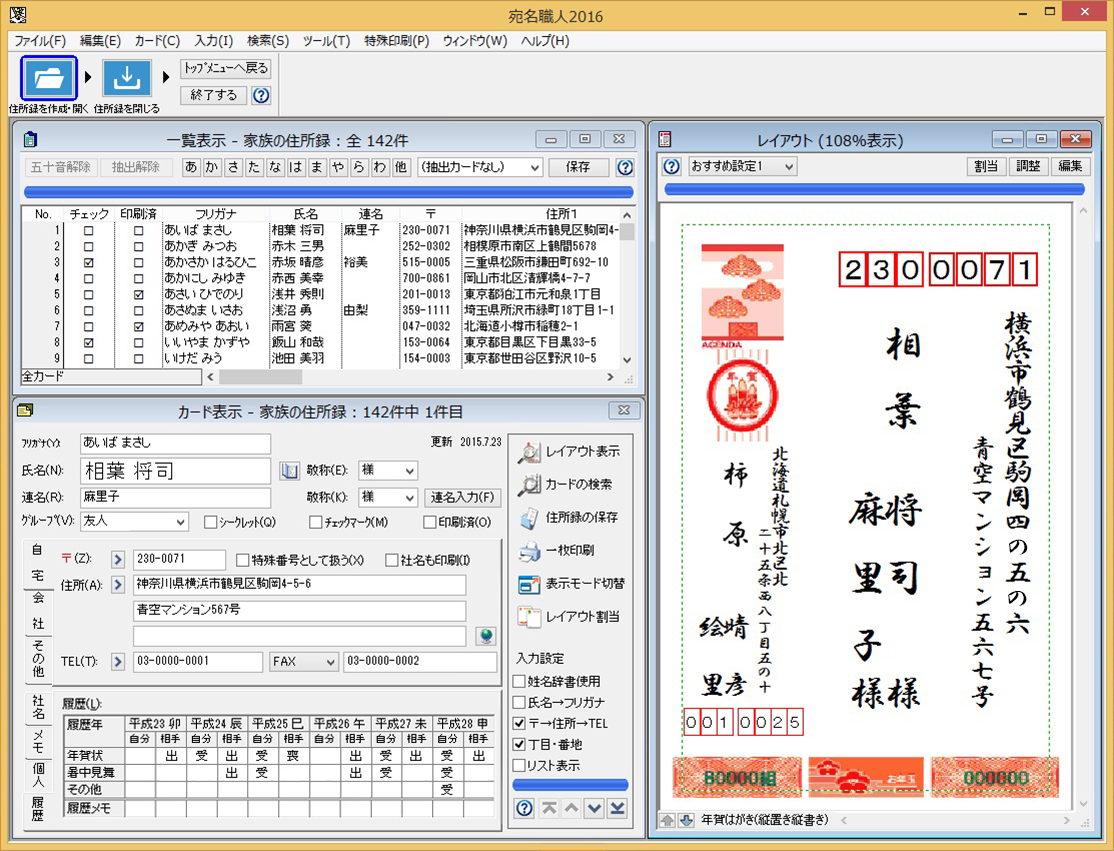Open カード(C) menu
The image size is (1114, 851).
pos(157,41)
